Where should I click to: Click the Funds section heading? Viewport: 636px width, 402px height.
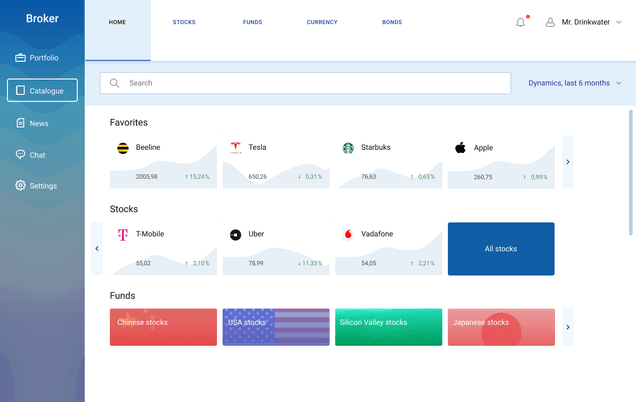point(122,295)
